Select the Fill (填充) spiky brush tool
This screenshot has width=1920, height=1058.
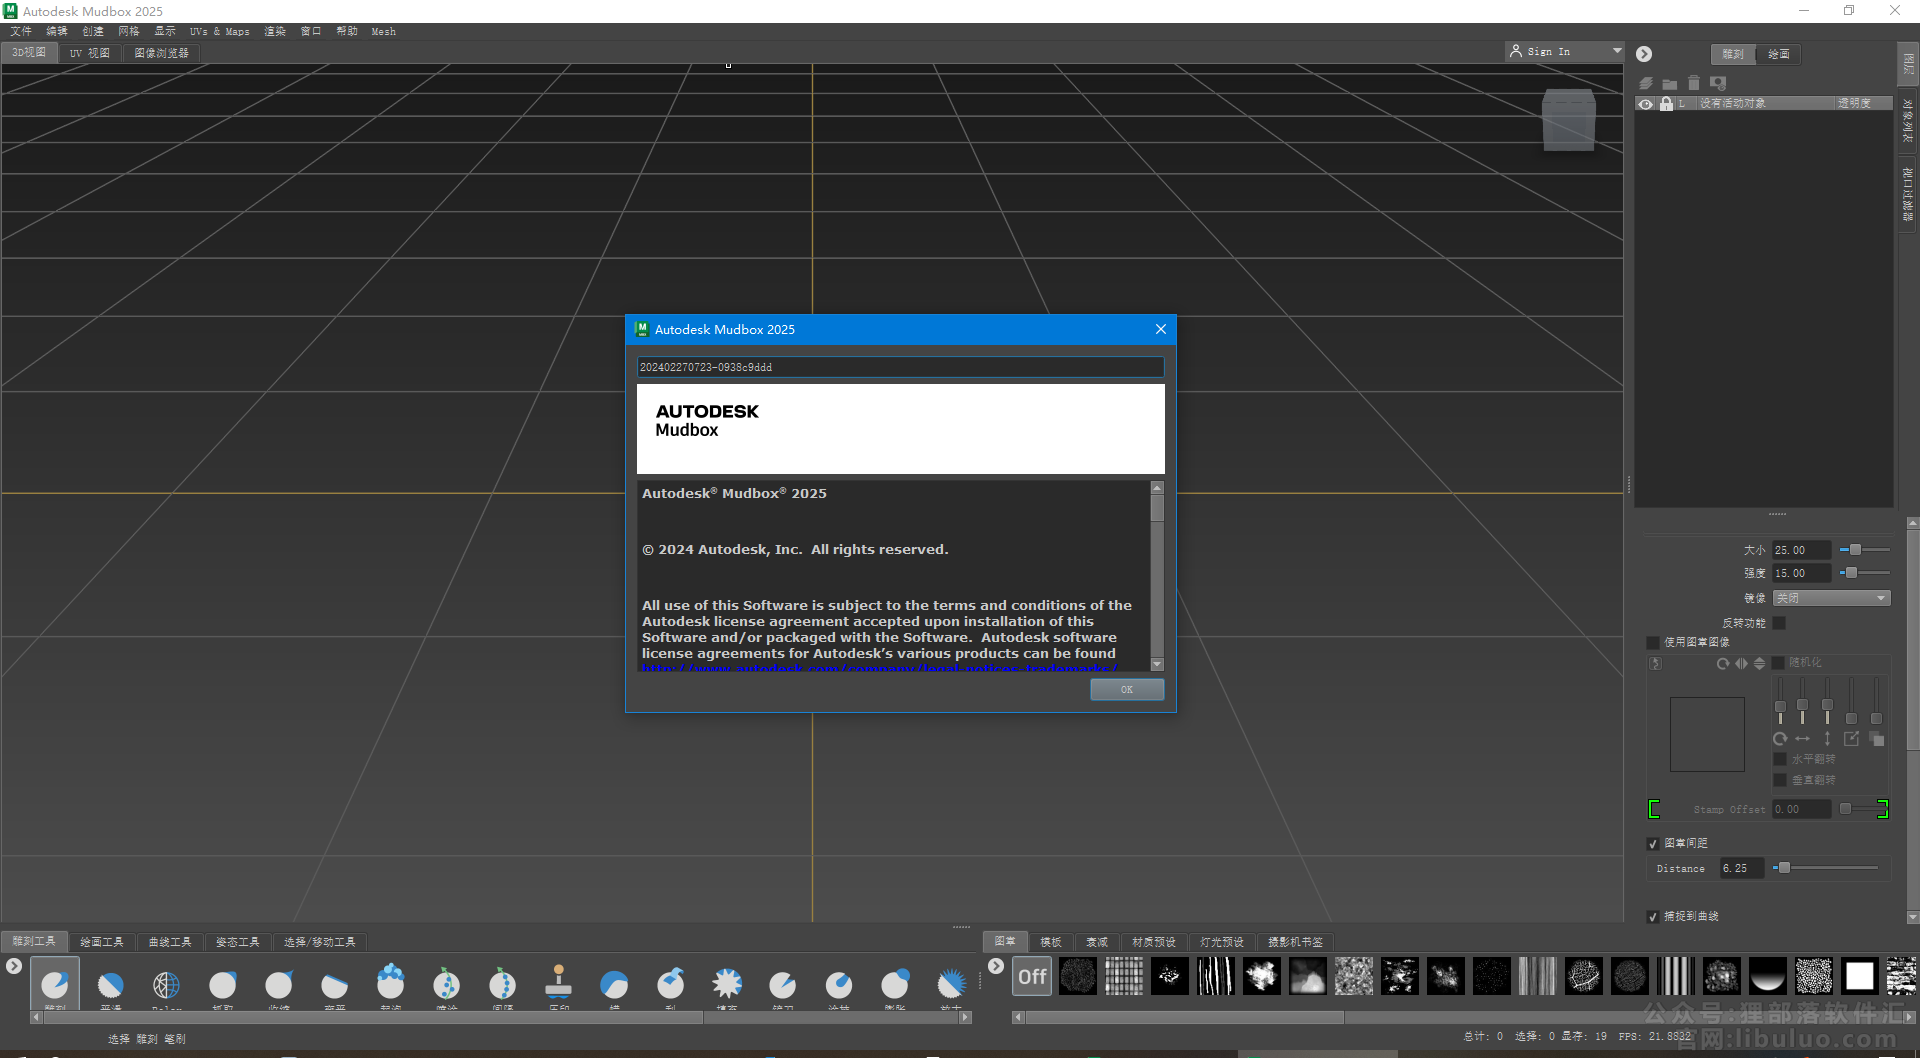point(727,985)
